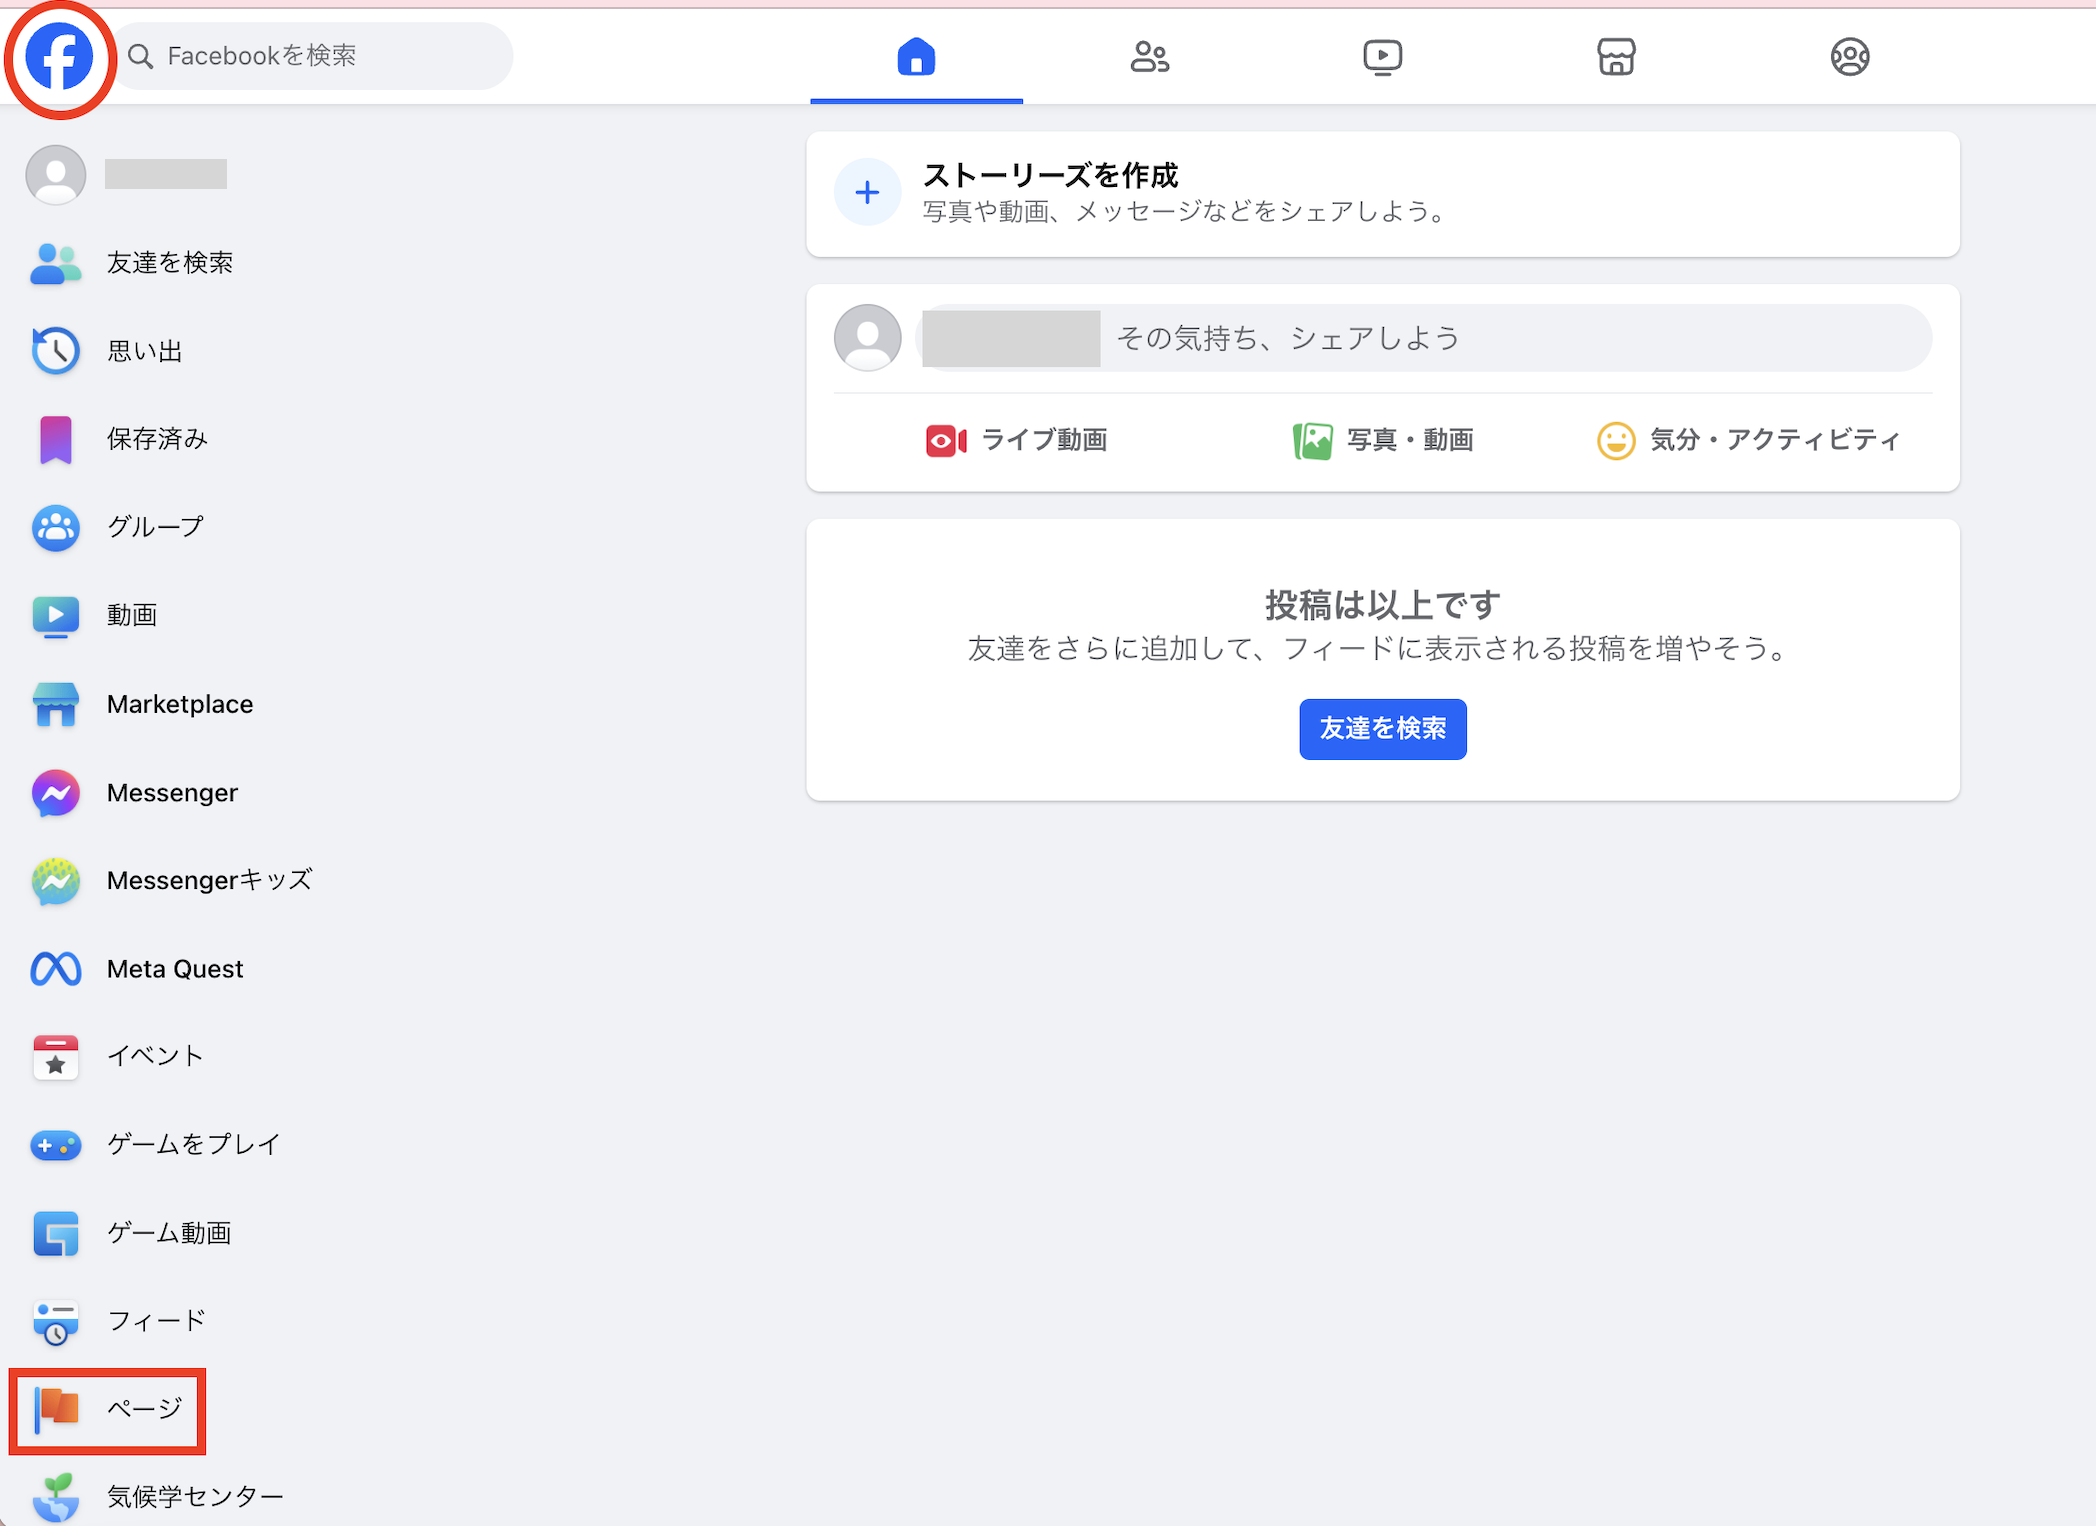Screen dimensions: 2096x1526
Task: Open your profile from the sidebar avatar
Action: [x=56, y=174]
